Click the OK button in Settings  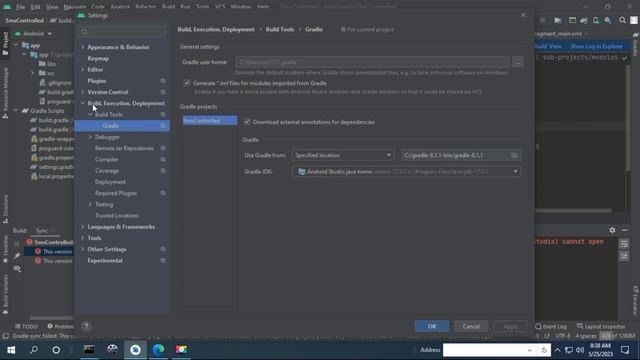tap(432, 326)
